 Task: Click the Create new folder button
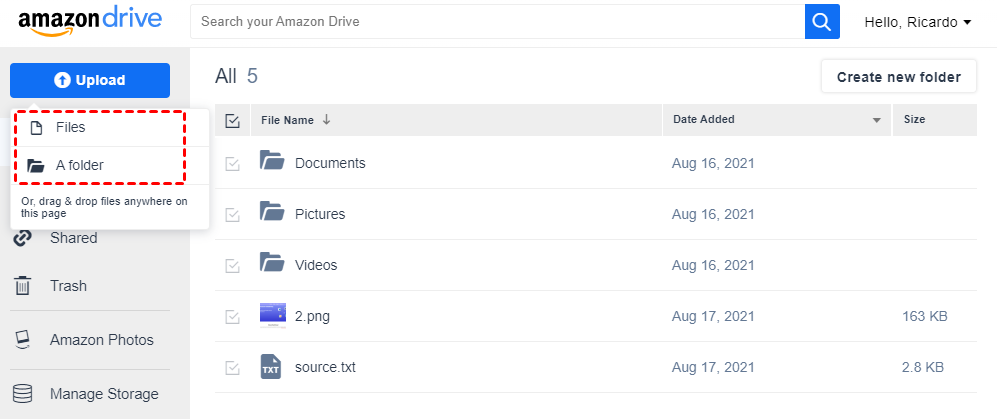[898, 77]
